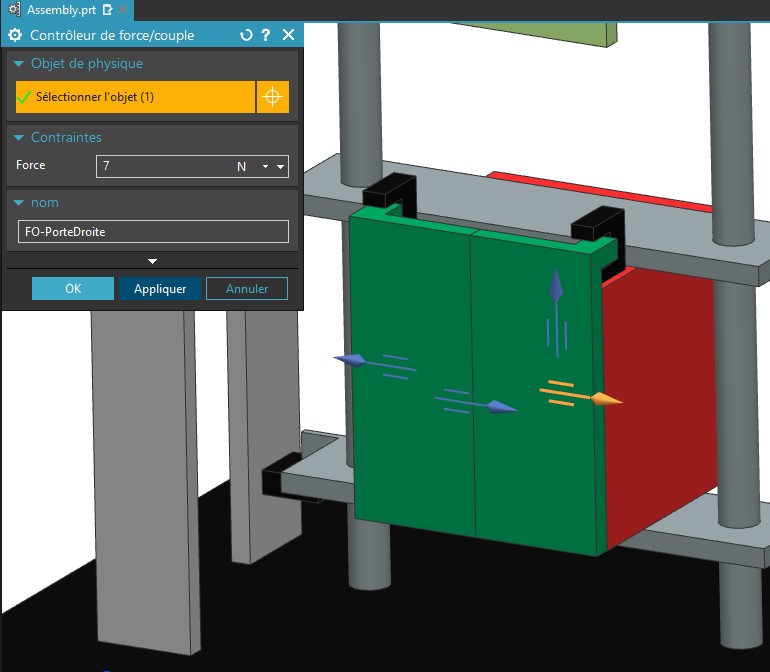The height and width of the screenshot is (672, 770).
Task: Click the Appliquer button
Action: tap(160, 288)
